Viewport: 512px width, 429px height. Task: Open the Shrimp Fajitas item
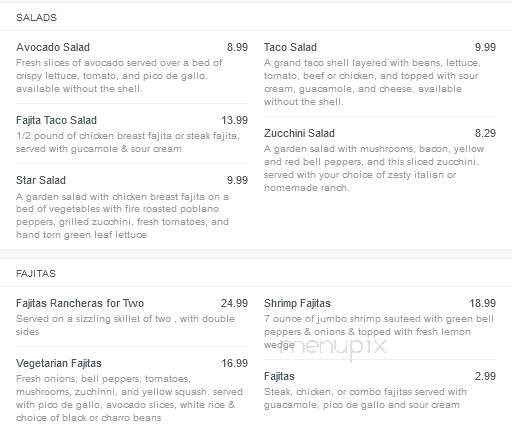(x=297, y=303)
